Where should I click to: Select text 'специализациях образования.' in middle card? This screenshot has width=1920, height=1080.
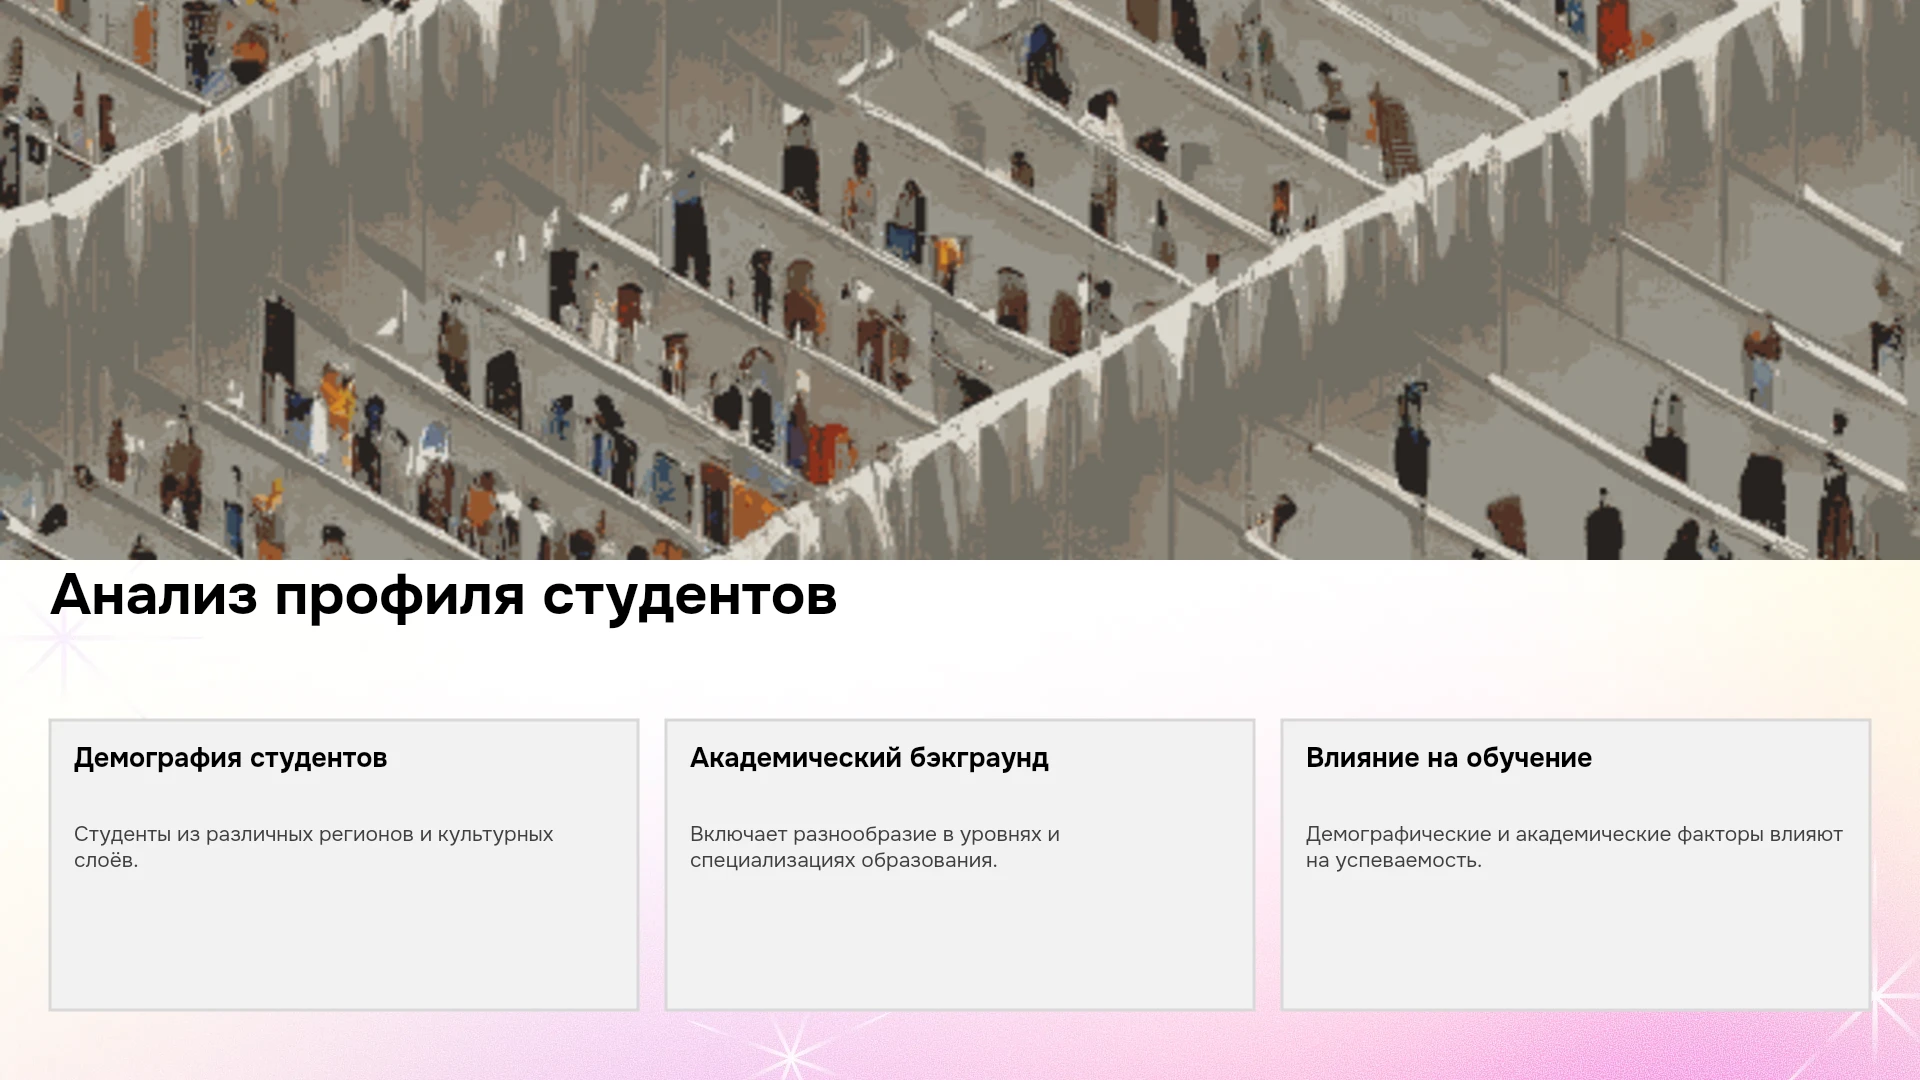tap(843, 860)
